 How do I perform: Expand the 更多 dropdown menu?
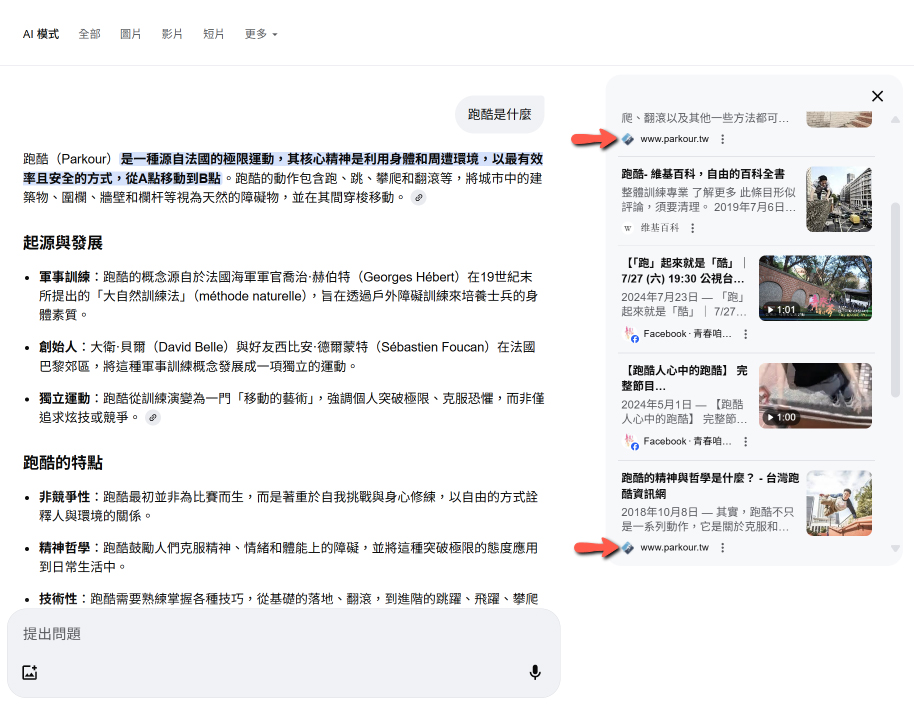(261, 34)
